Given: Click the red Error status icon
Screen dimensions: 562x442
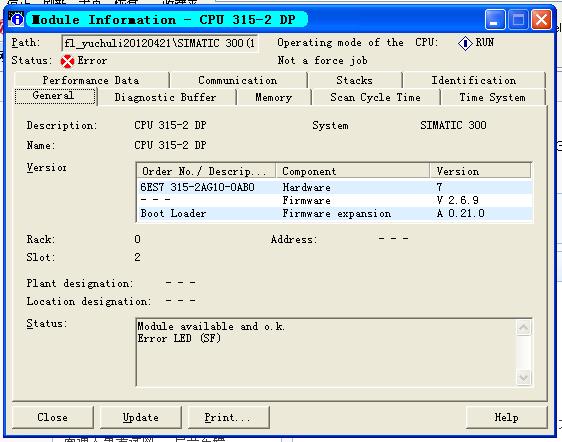Looking at the screenshot, I should point(67,61).
